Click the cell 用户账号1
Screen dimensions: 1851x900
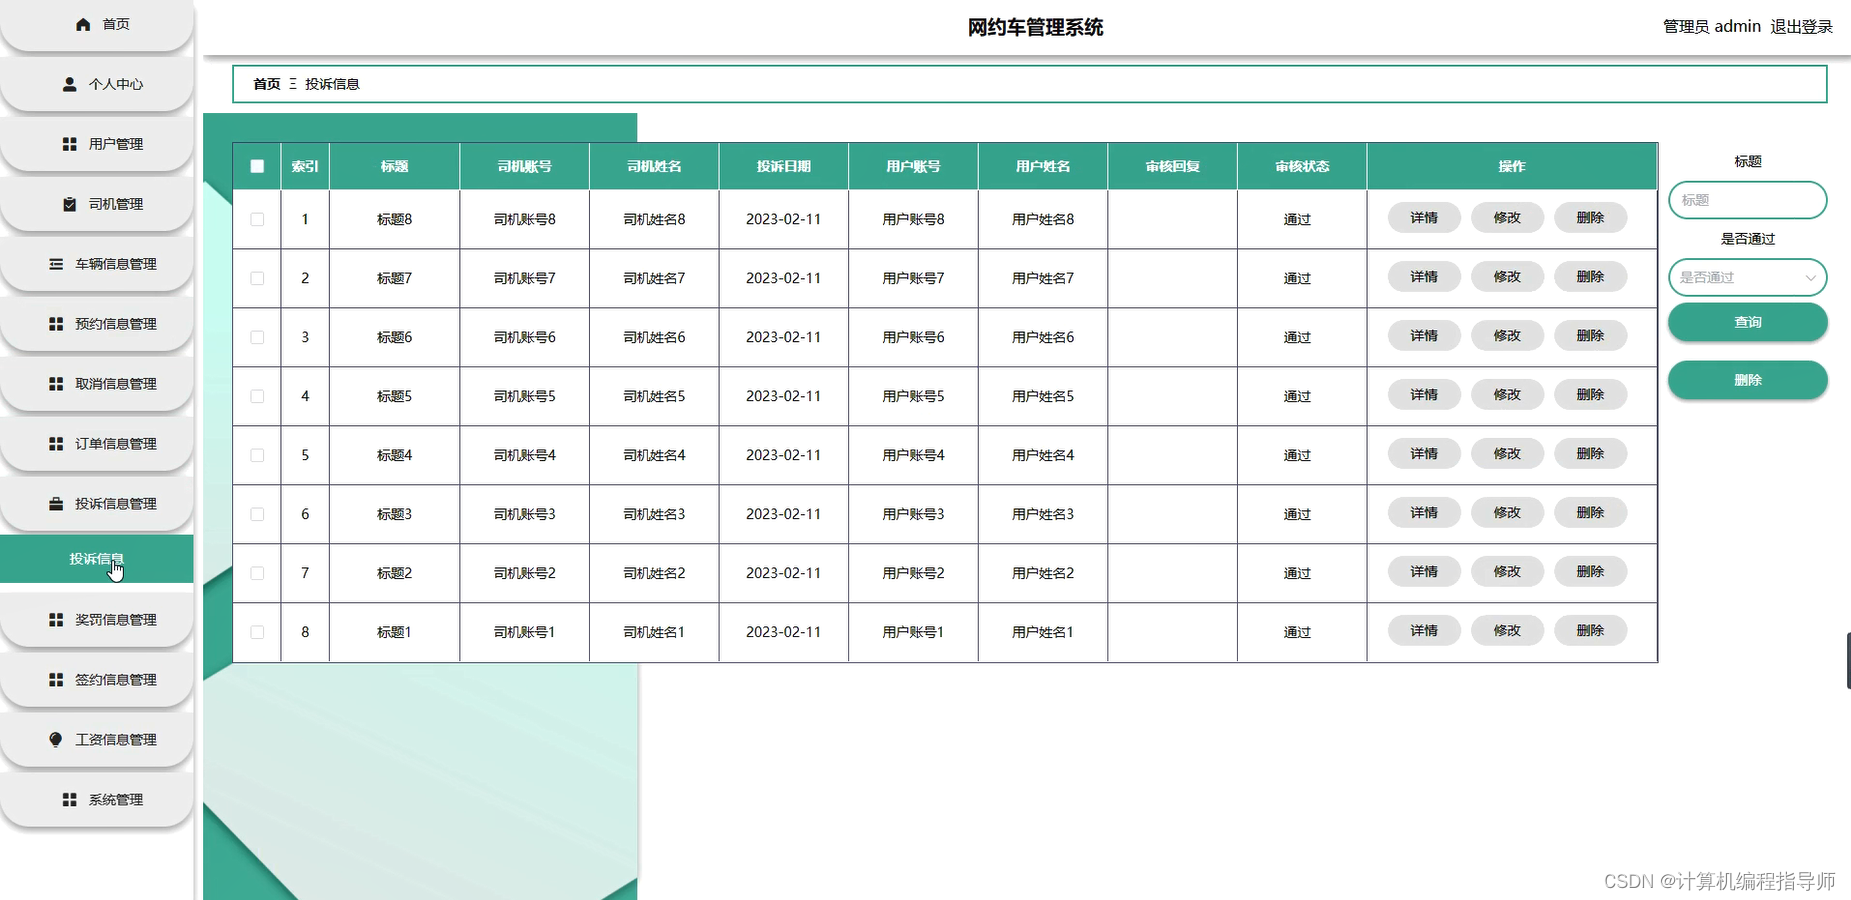point(913,632)
